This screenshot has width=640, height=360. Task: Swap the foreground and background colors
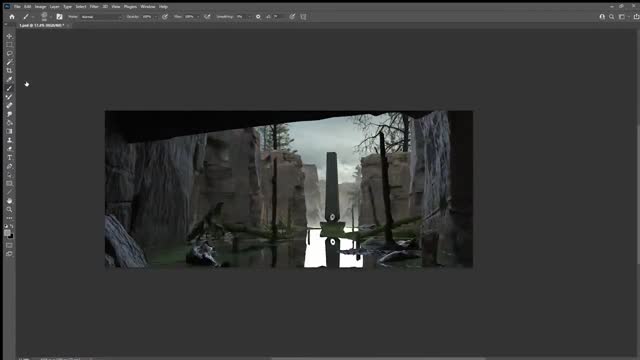pyautogui.click(x=12, y=226)
